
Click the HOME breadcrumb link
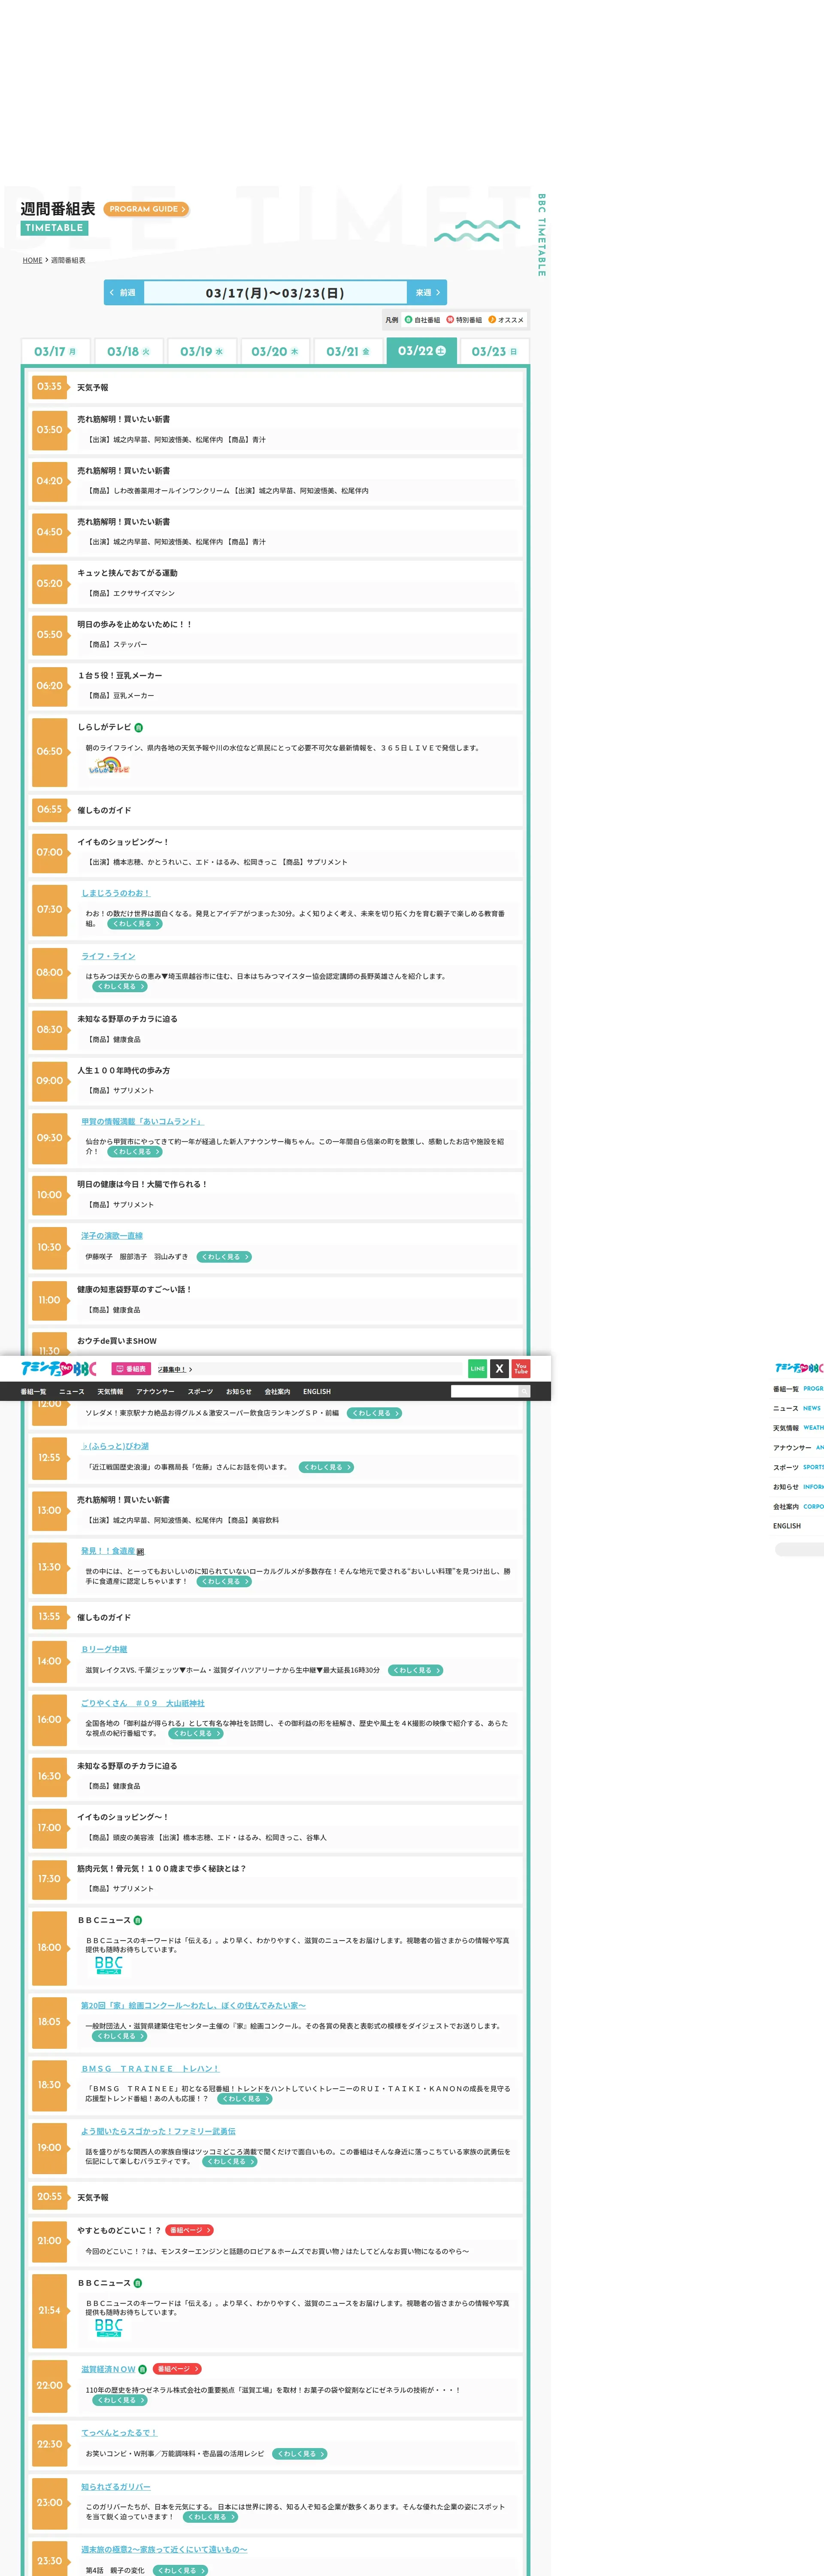click(33, 260)
